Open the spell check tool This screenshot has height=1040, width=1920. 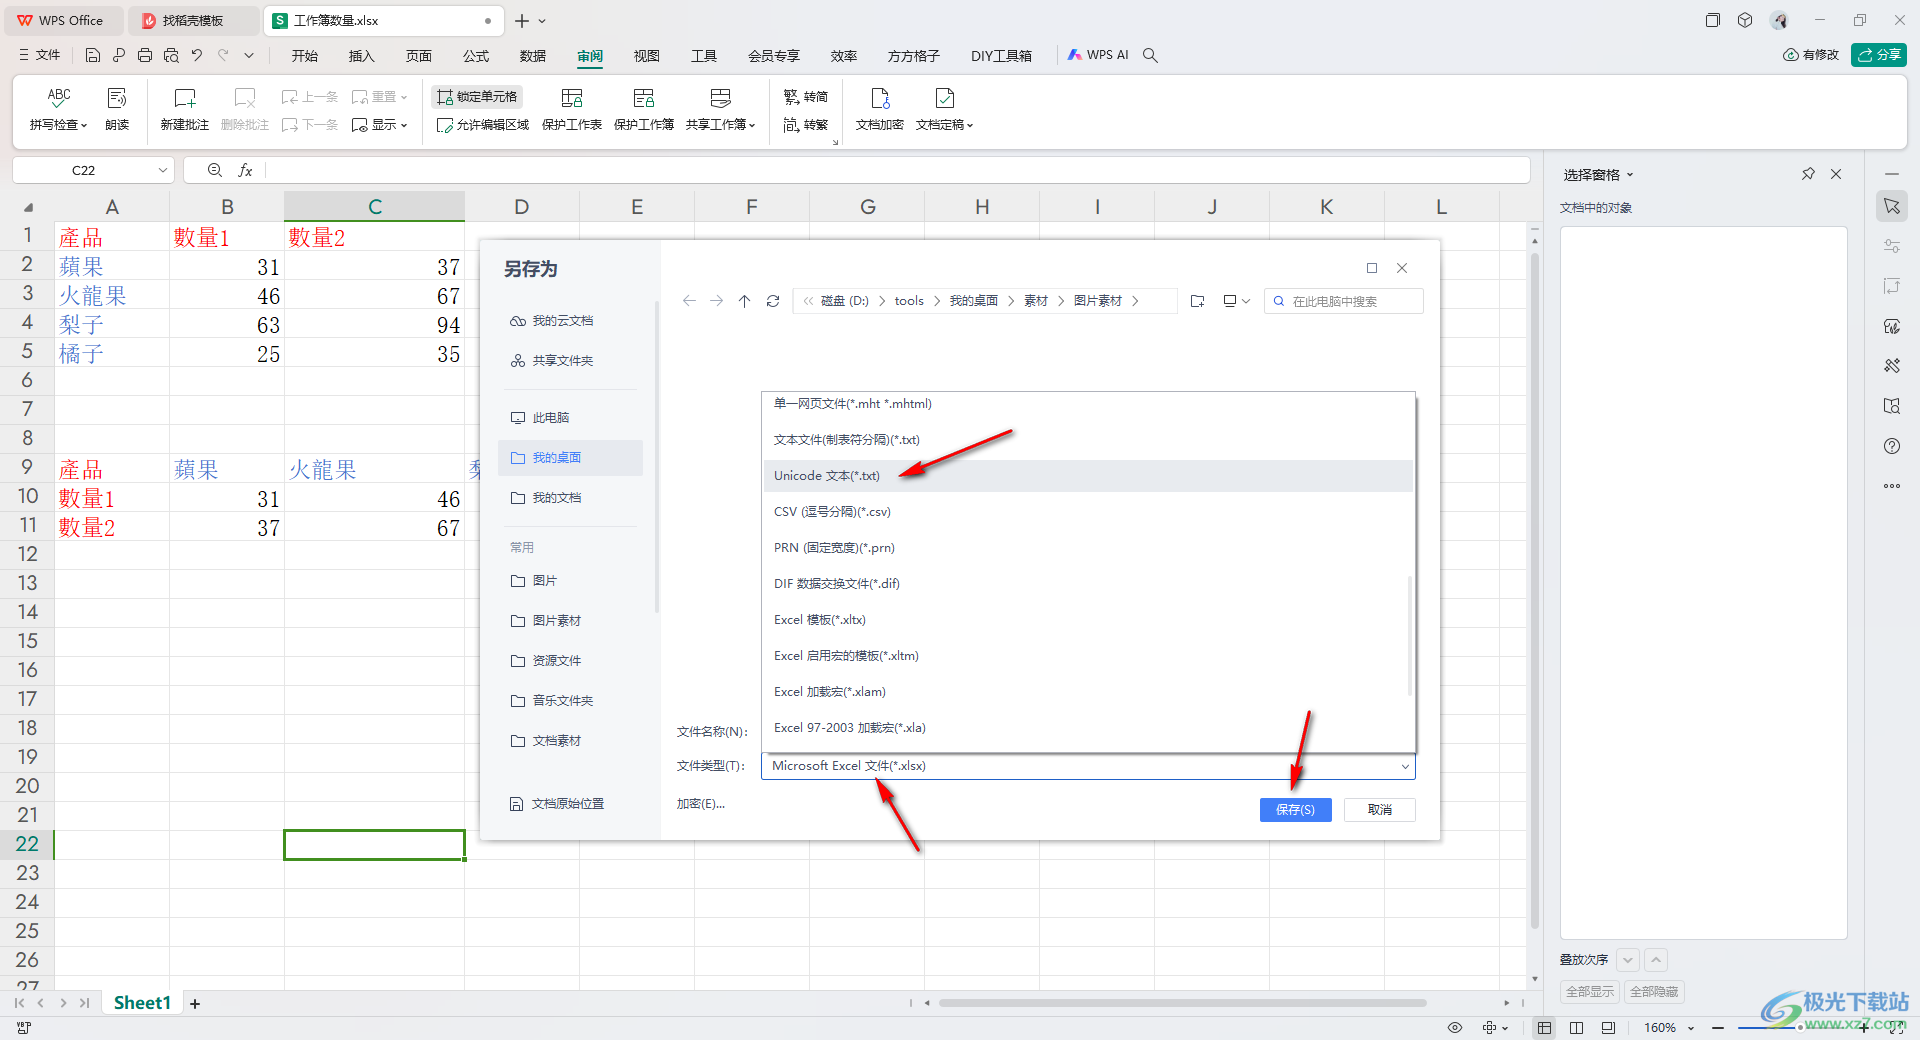59,108
